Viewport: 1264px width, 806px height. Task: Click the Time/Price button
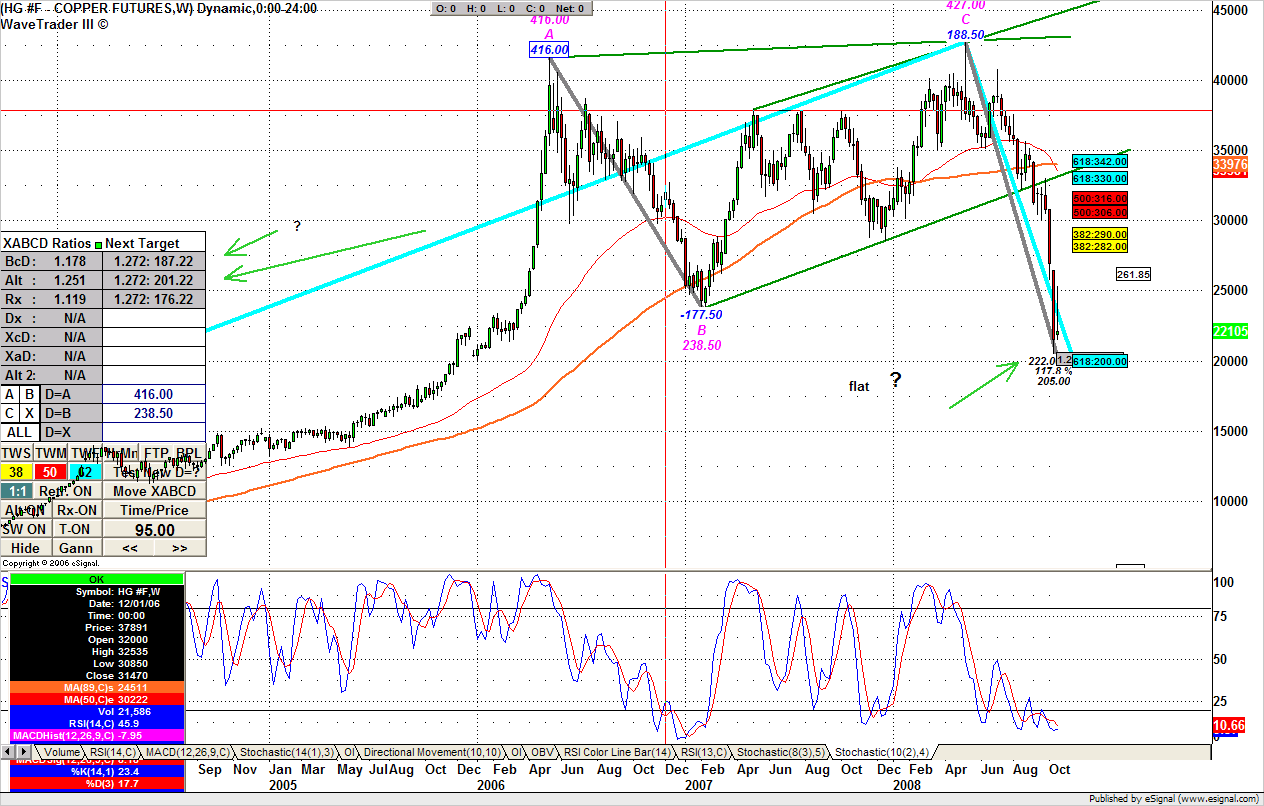(155, 510)
